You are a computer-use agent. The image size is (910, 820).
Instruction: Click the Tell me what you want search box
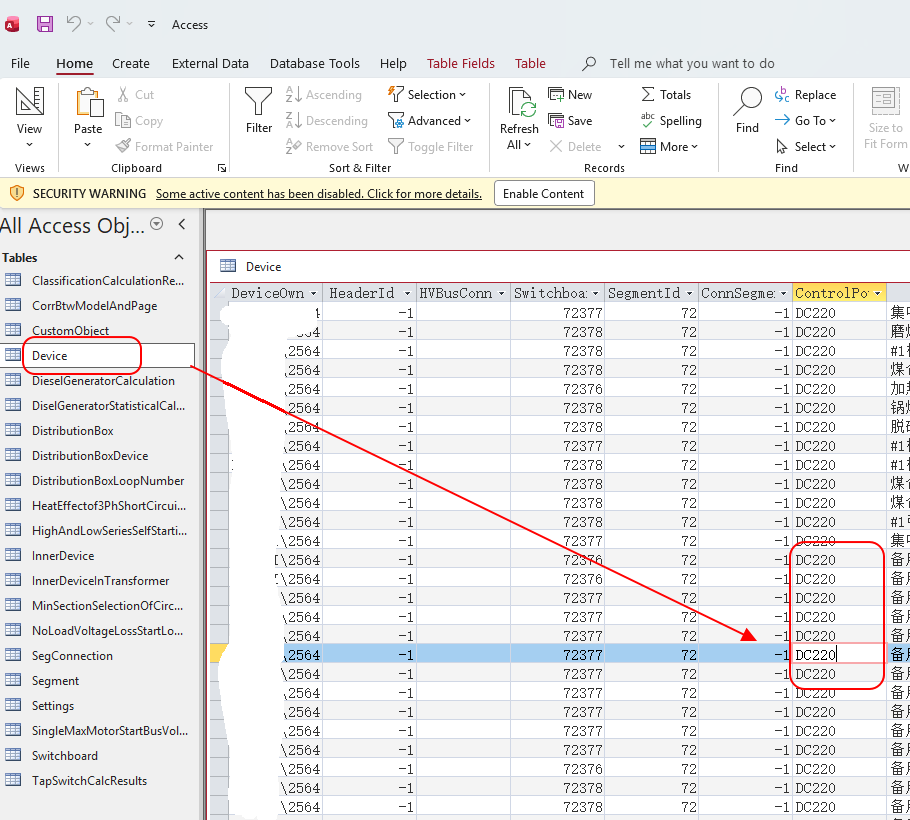(x=692, y=63)
